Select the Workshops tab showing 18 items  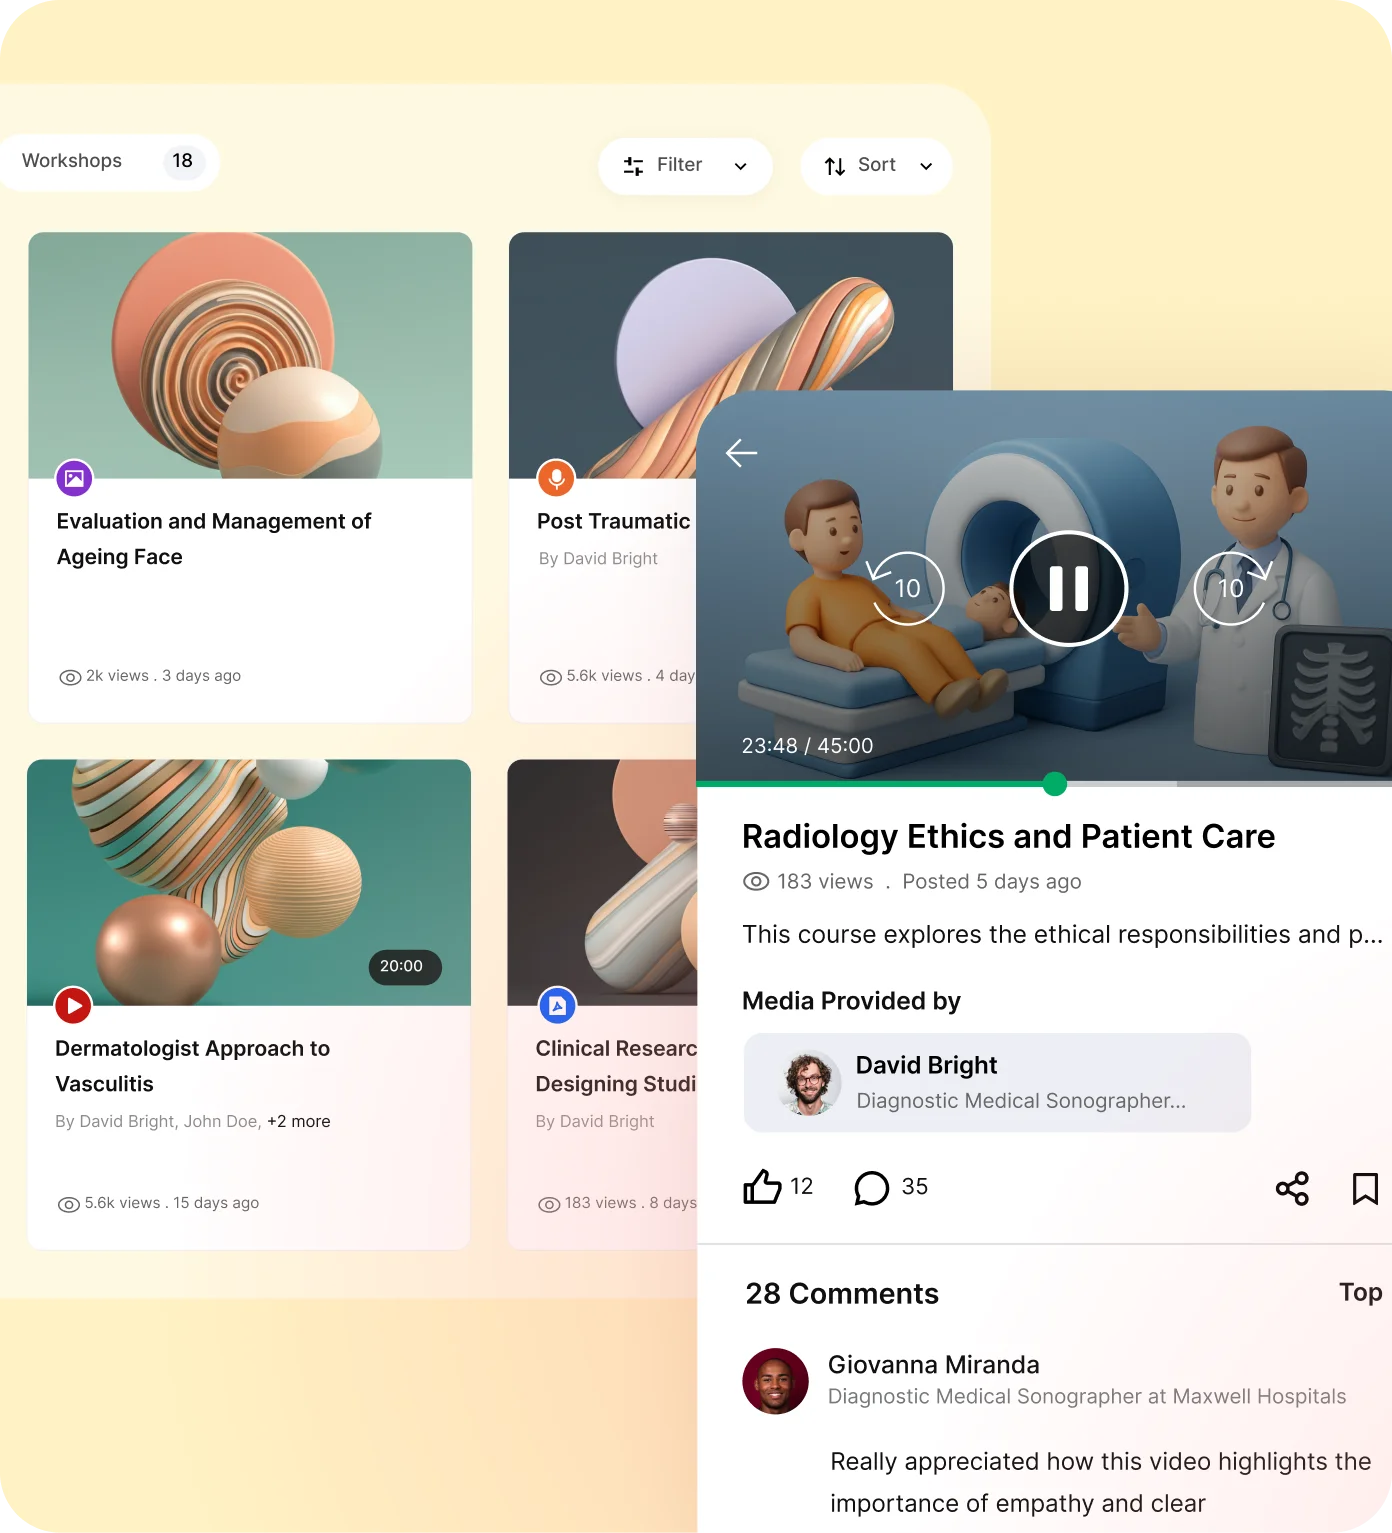tap(108, 161)
